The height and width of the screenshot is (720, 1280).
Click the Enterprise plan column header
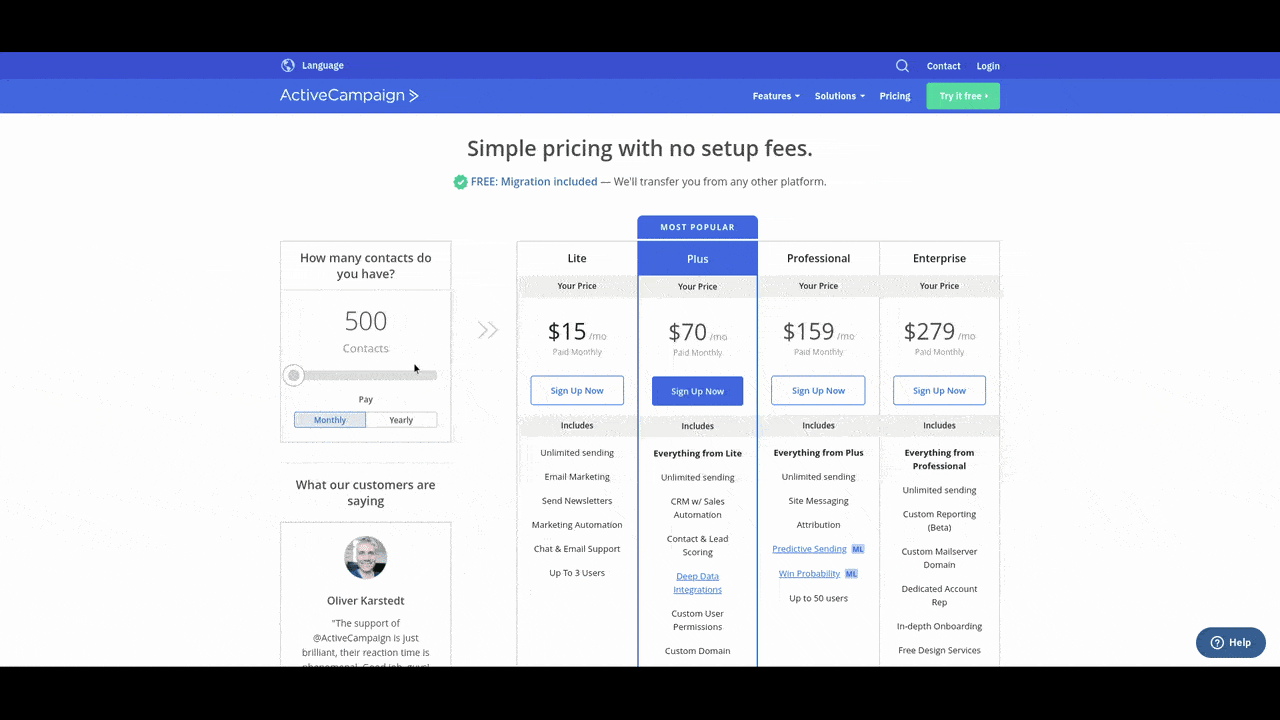pos(939,258)
